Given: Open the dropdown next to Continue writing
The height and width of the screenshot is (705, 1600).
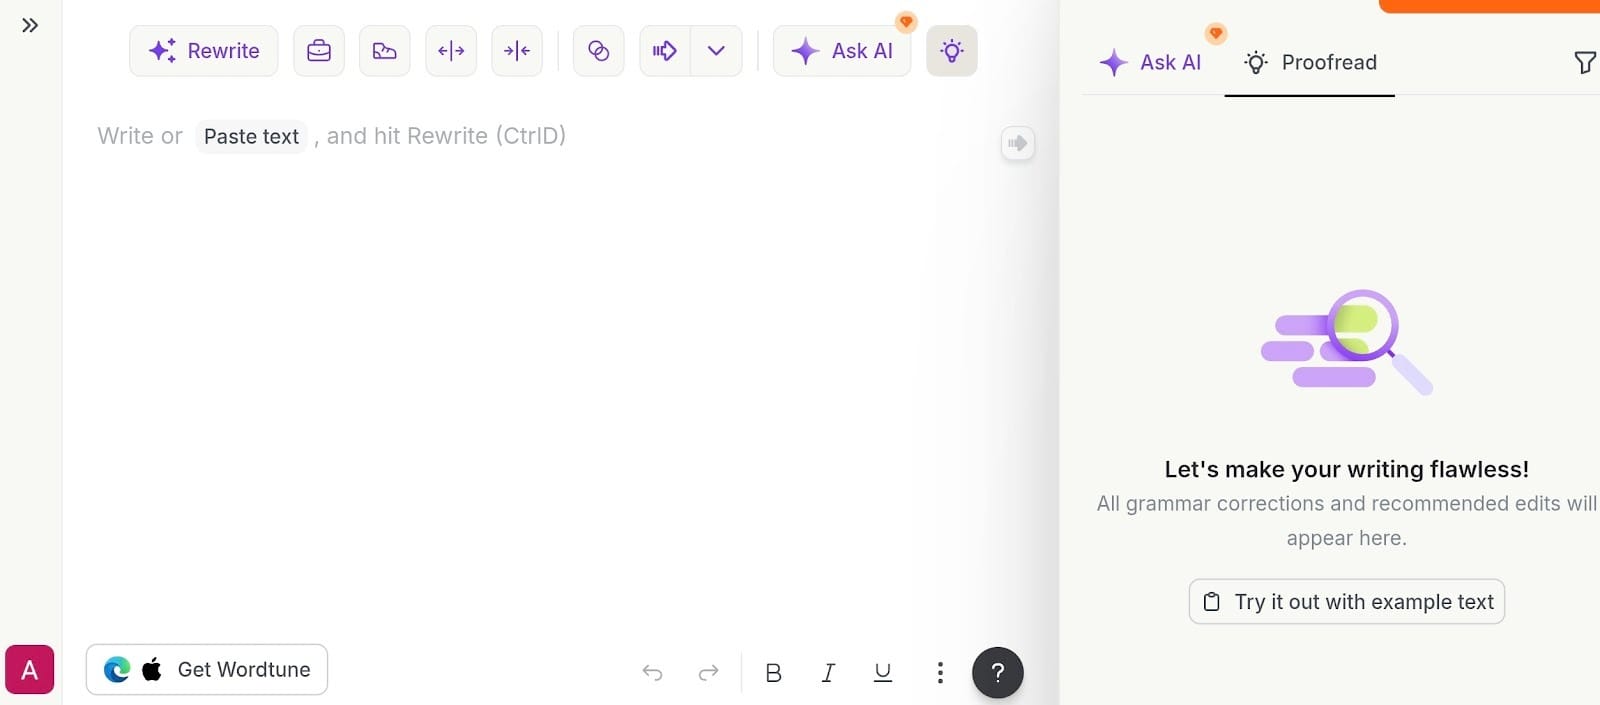Looking at the screenshot, I should tap(716, 51).
